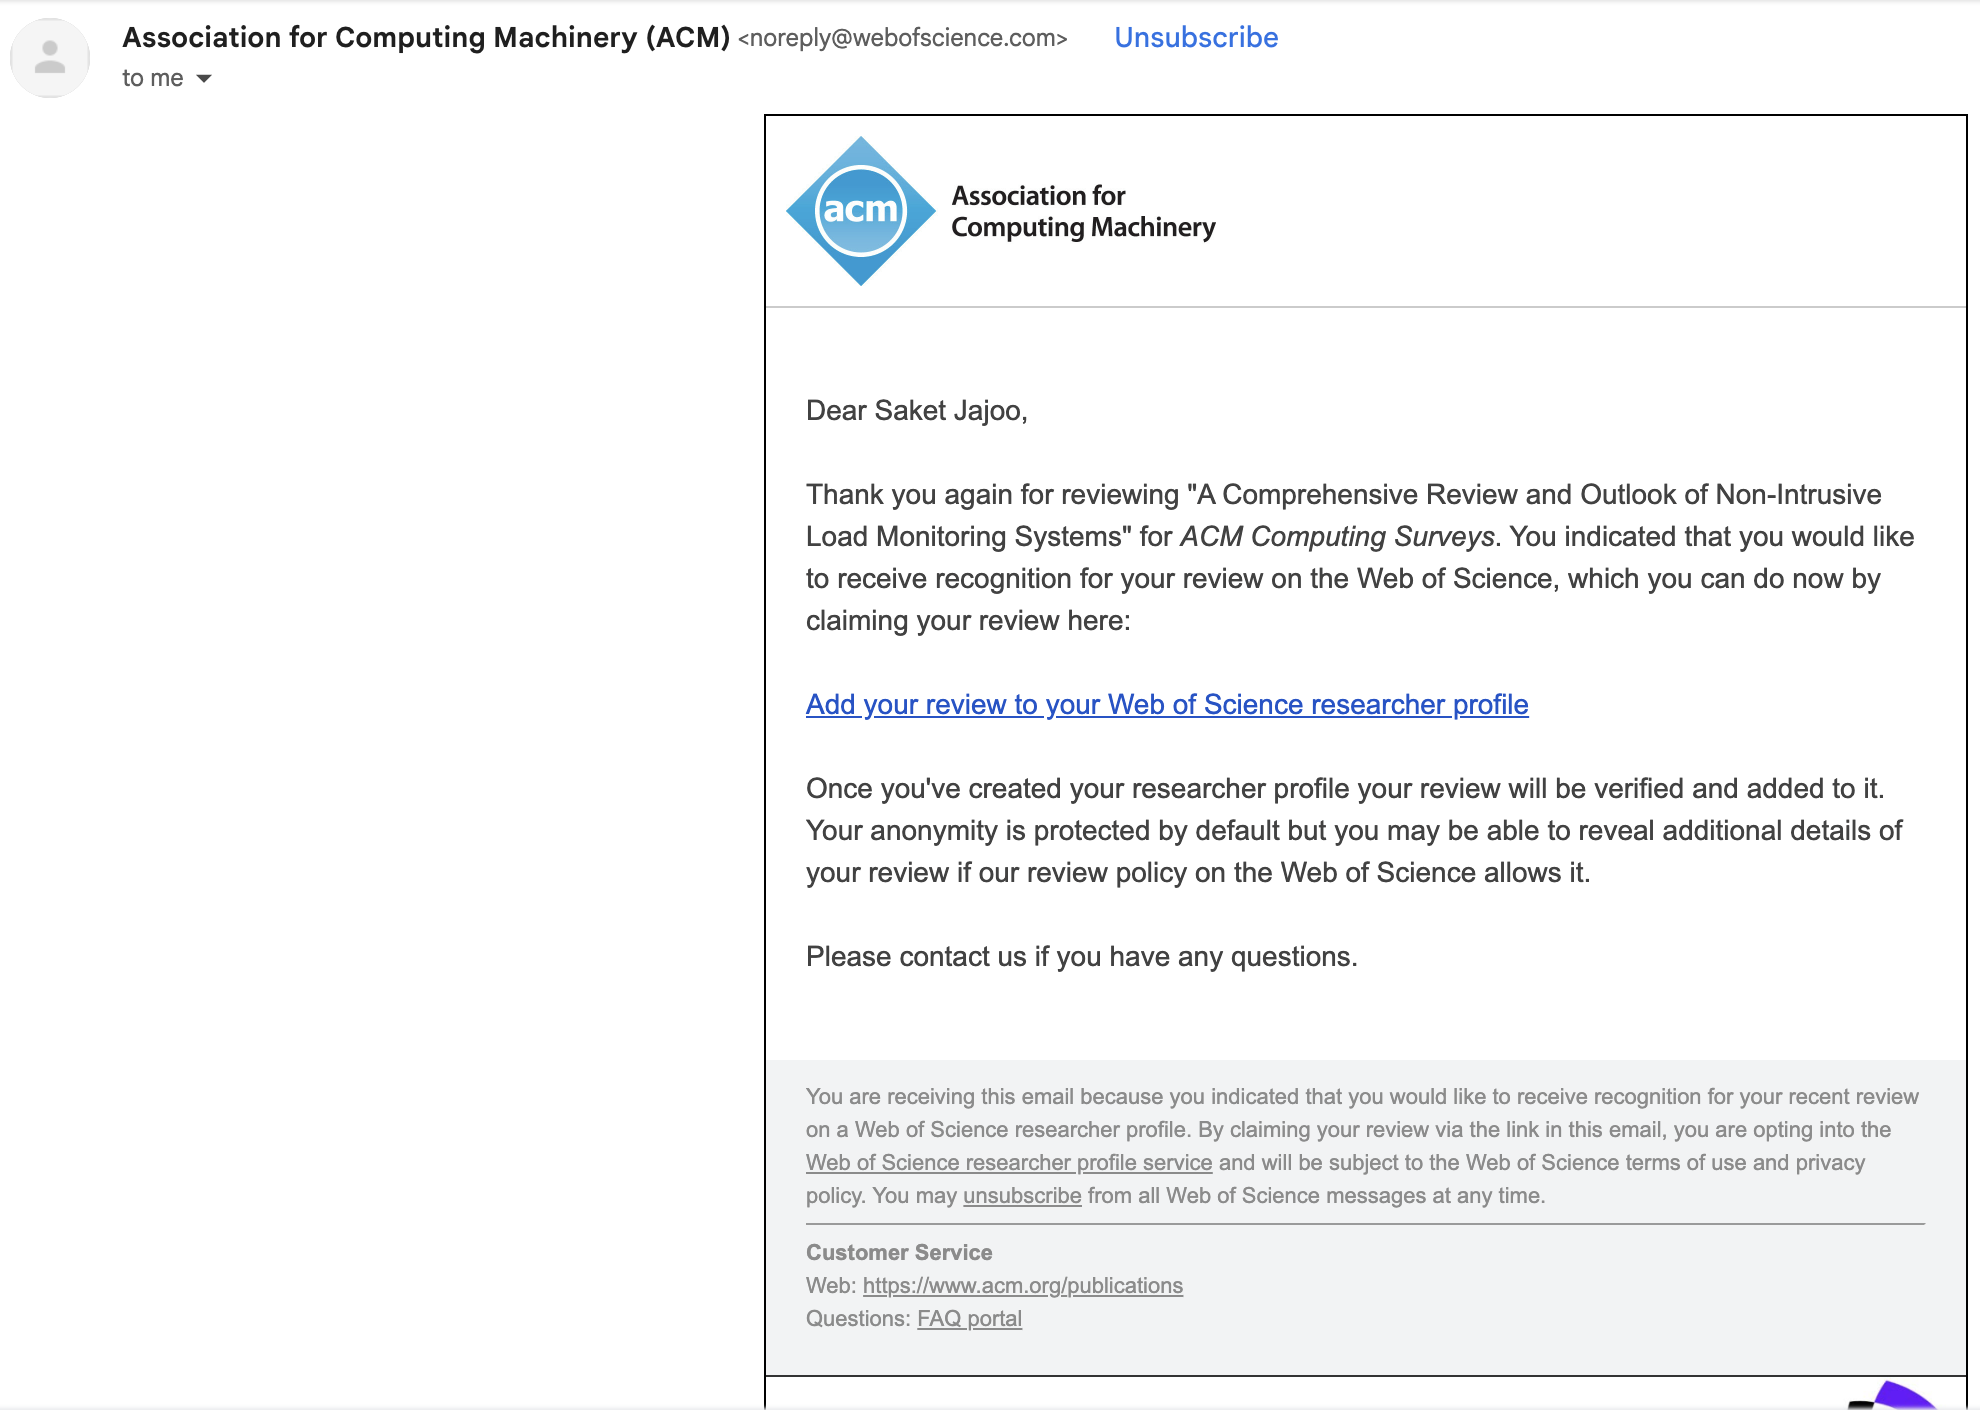The image size is (1980, 1420).
Task: Open the Web of Science researcher profile service link
Action: click(1009, 1163)
